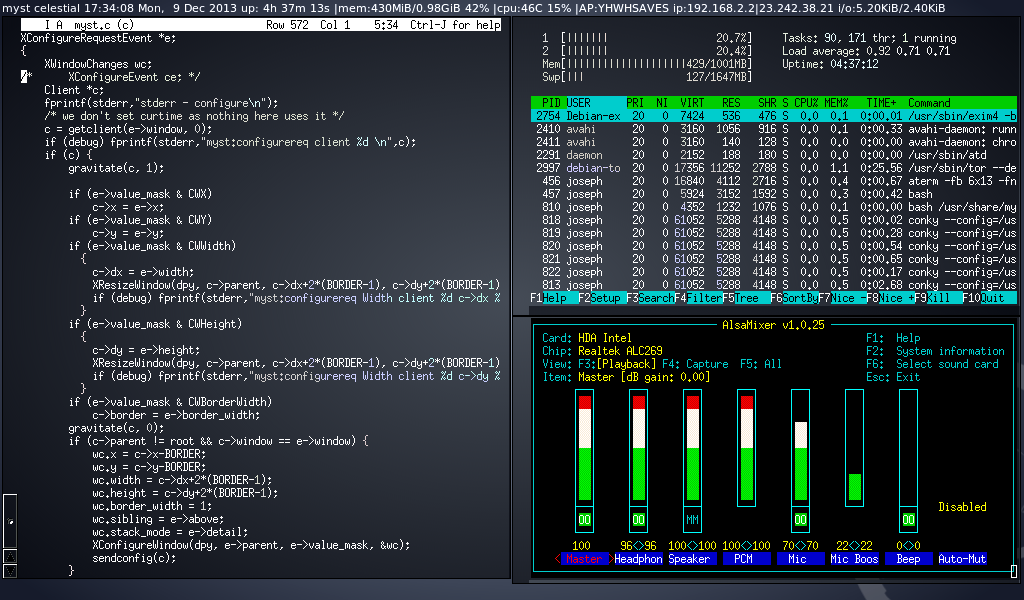This screenshot has width=1024, height=600.
Task: Click the scrollbar down arrow in the editor
Action: (10, 570)
